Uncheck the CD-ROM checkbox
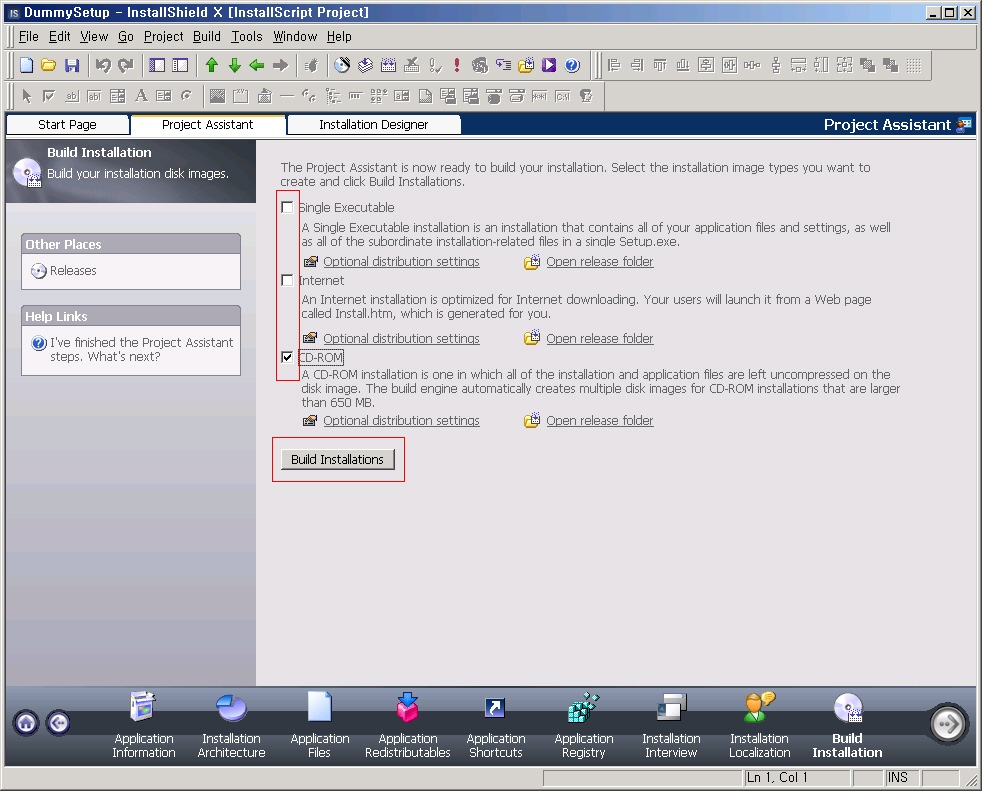 coord(287,357)
